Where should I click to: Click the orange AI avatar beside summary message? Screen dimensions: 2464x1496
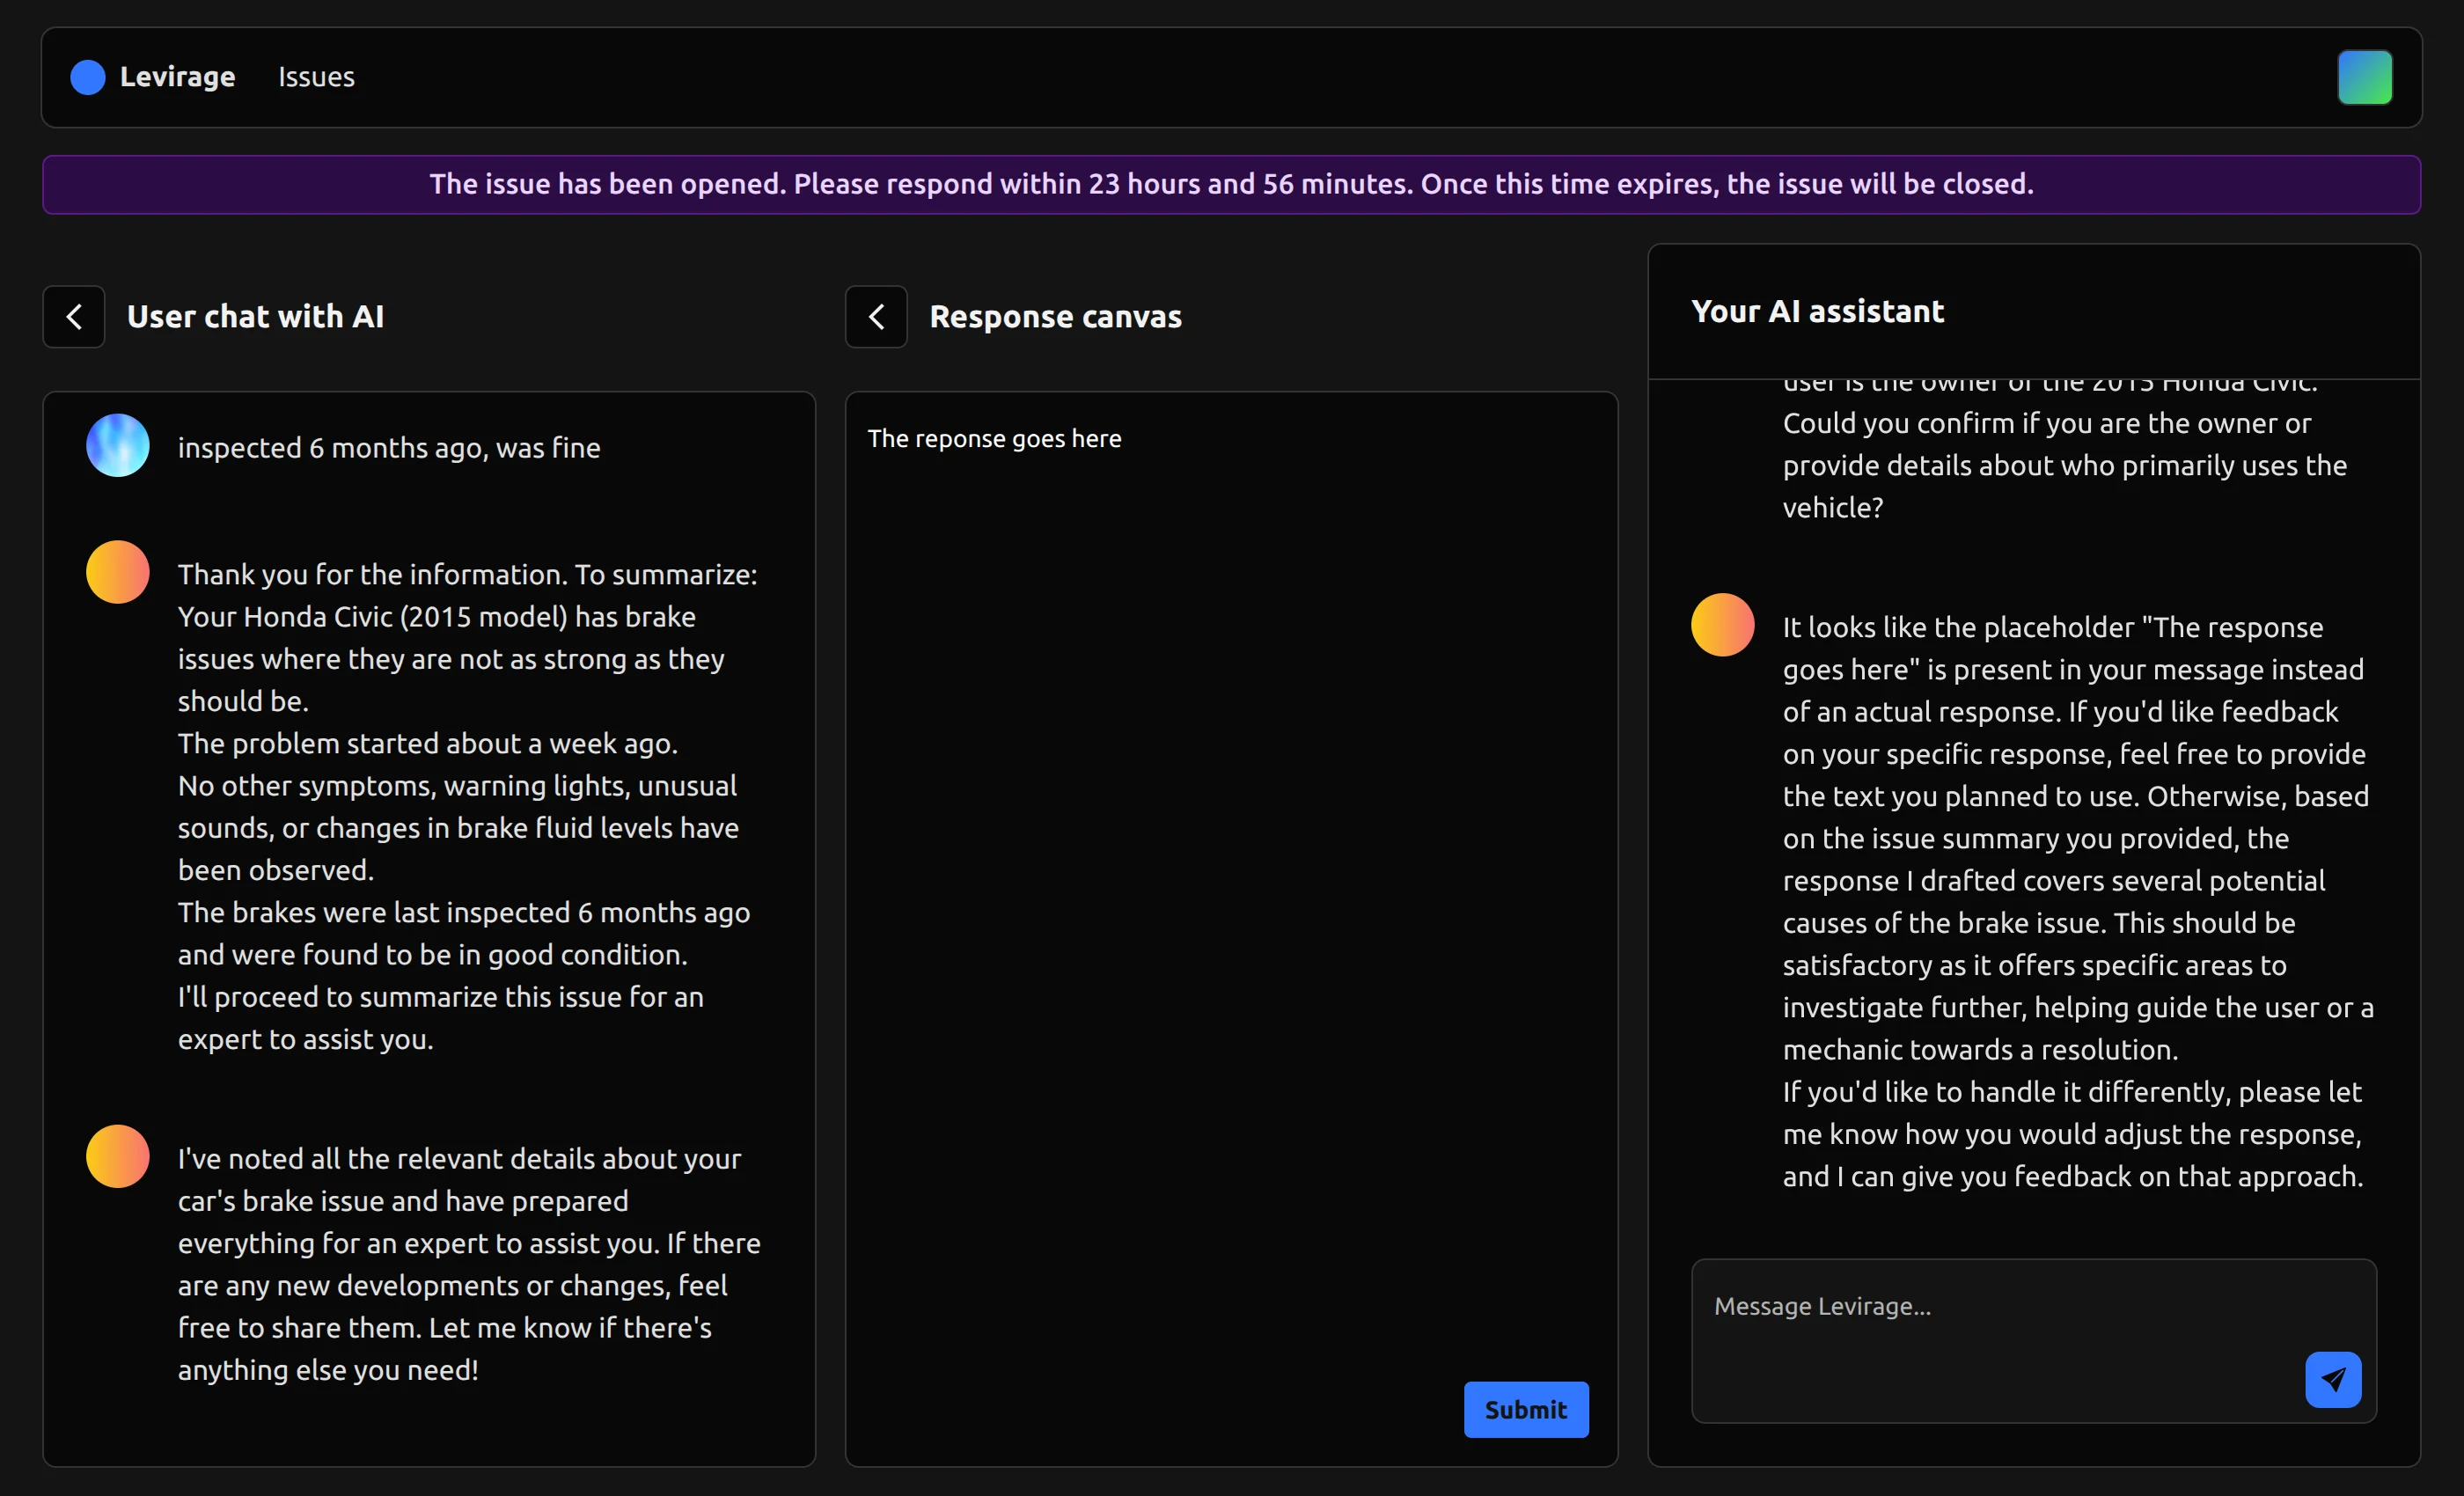(x=118, y=572)
